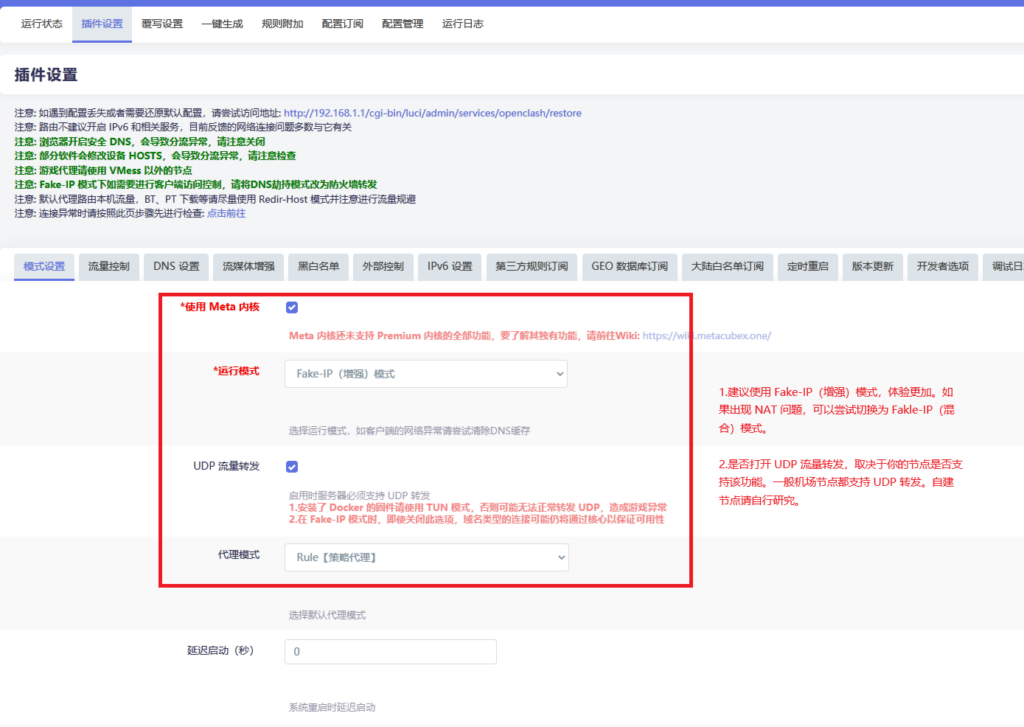1024x727 pixels.
Task: Open the 版本更新 sub-tab
Action: 872,266
